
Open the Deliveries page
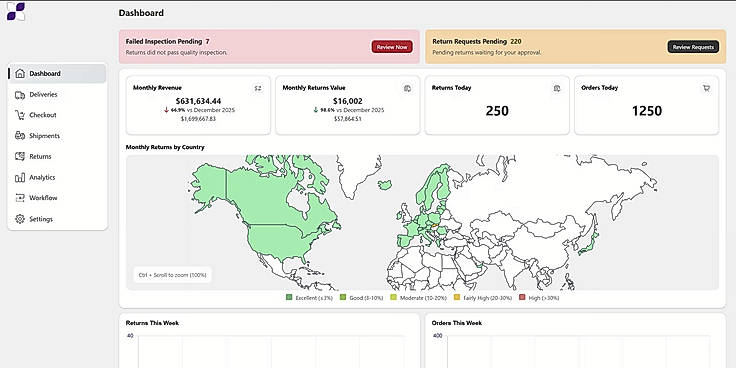point(58,95)
